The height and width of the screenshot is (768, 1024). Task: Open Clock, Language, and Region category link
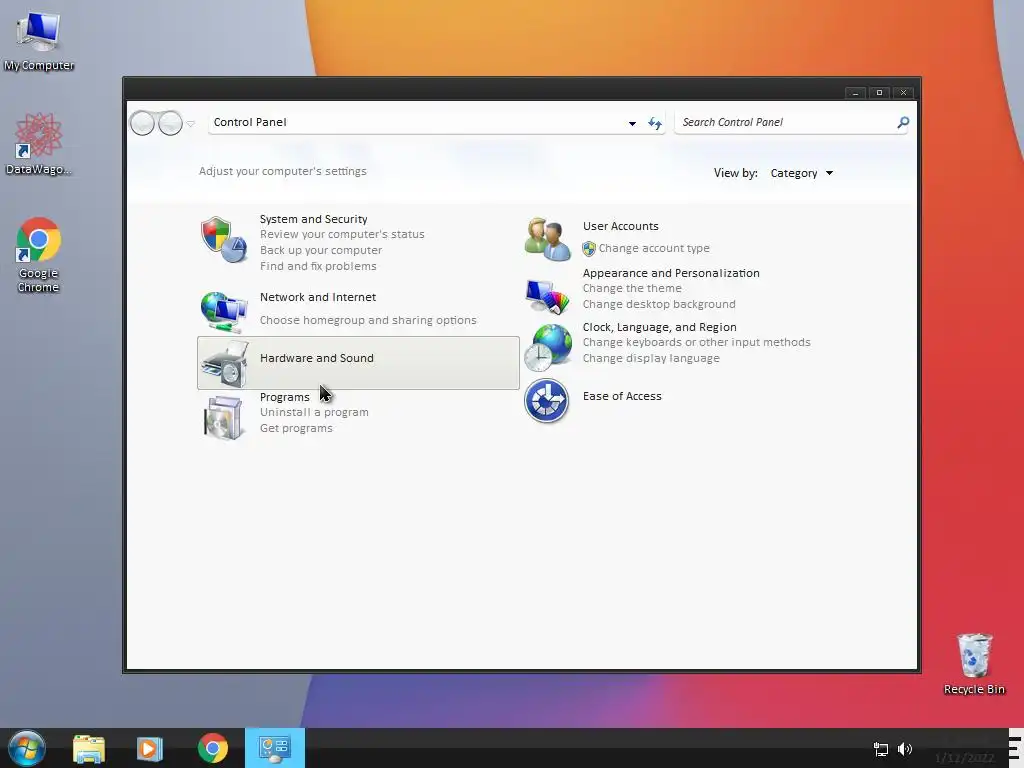(x=660, y=327)
